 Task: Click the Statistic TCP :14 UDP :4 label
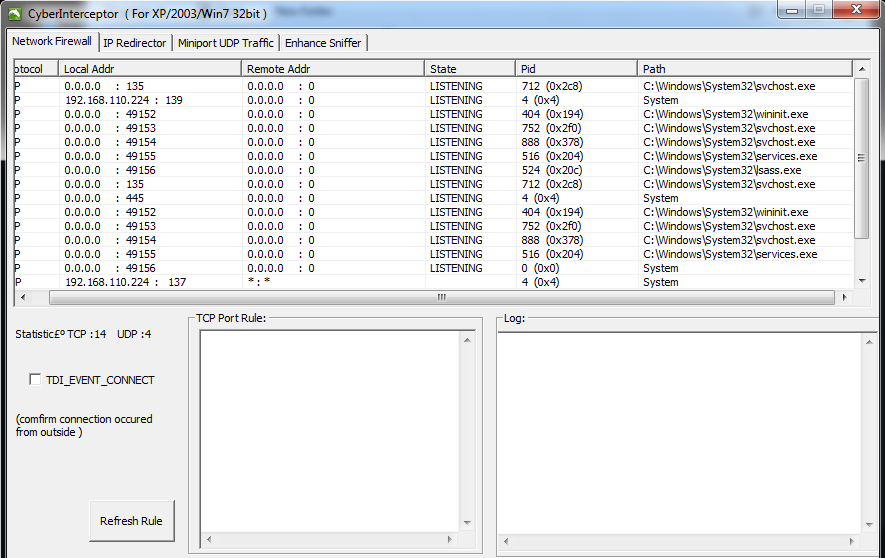(83, 334)
